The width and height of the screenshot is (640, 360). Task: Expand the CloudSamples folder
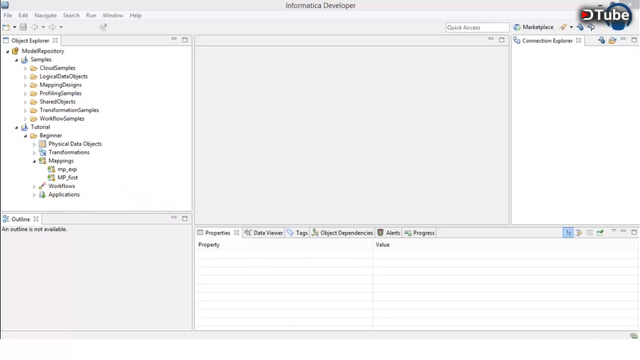25,69
